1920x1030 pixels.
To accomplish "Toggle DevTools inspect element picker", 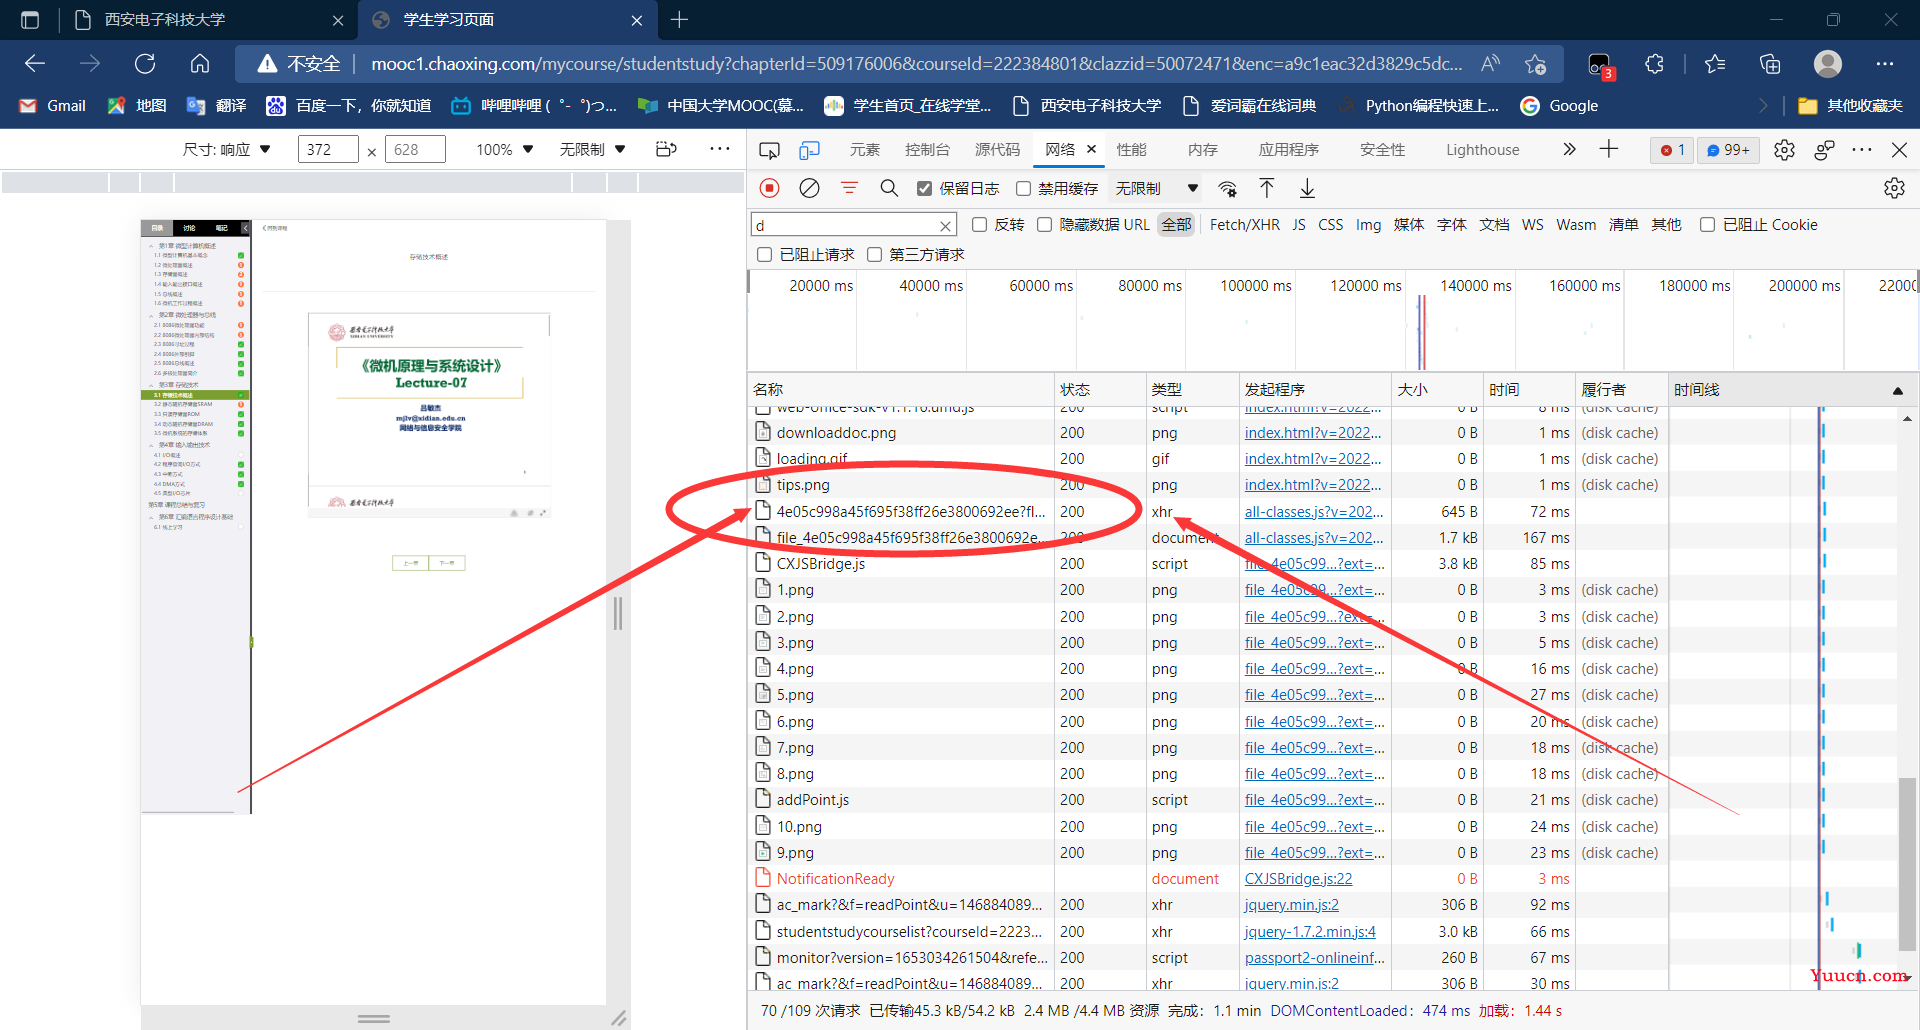I will pos(769,150).
